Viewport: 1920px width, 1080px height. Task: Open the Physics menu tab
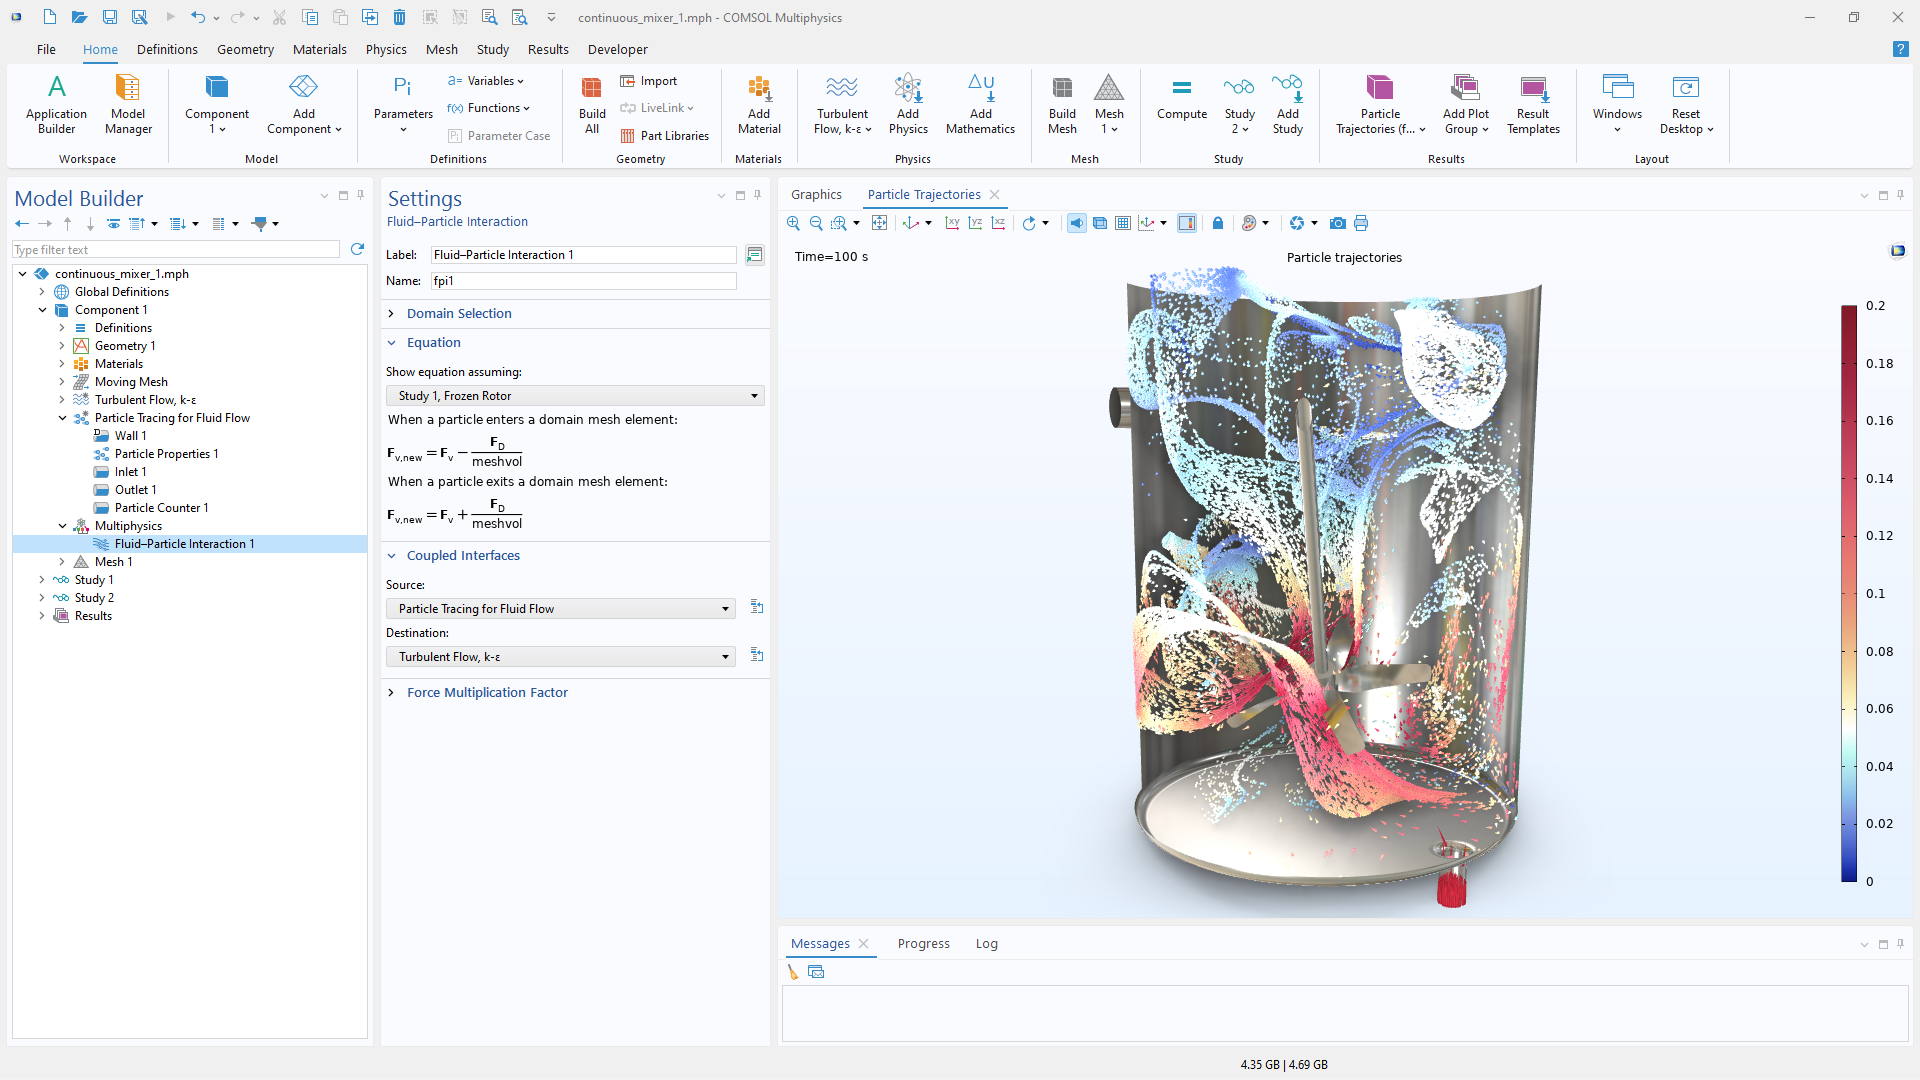point(386,49)
